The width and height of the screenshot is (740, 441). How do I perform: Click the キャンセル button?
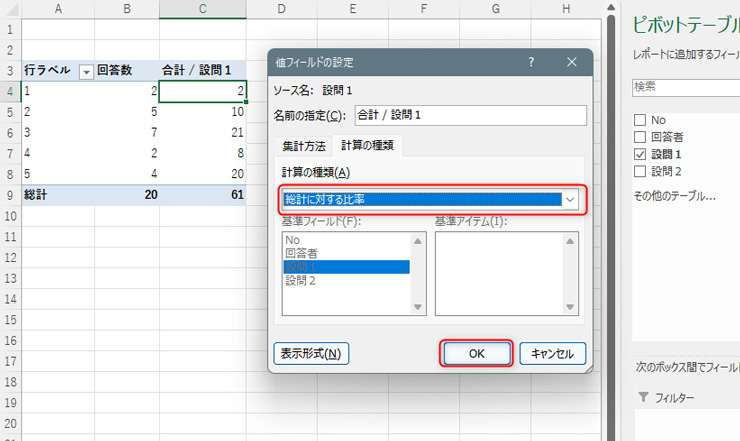551,353
